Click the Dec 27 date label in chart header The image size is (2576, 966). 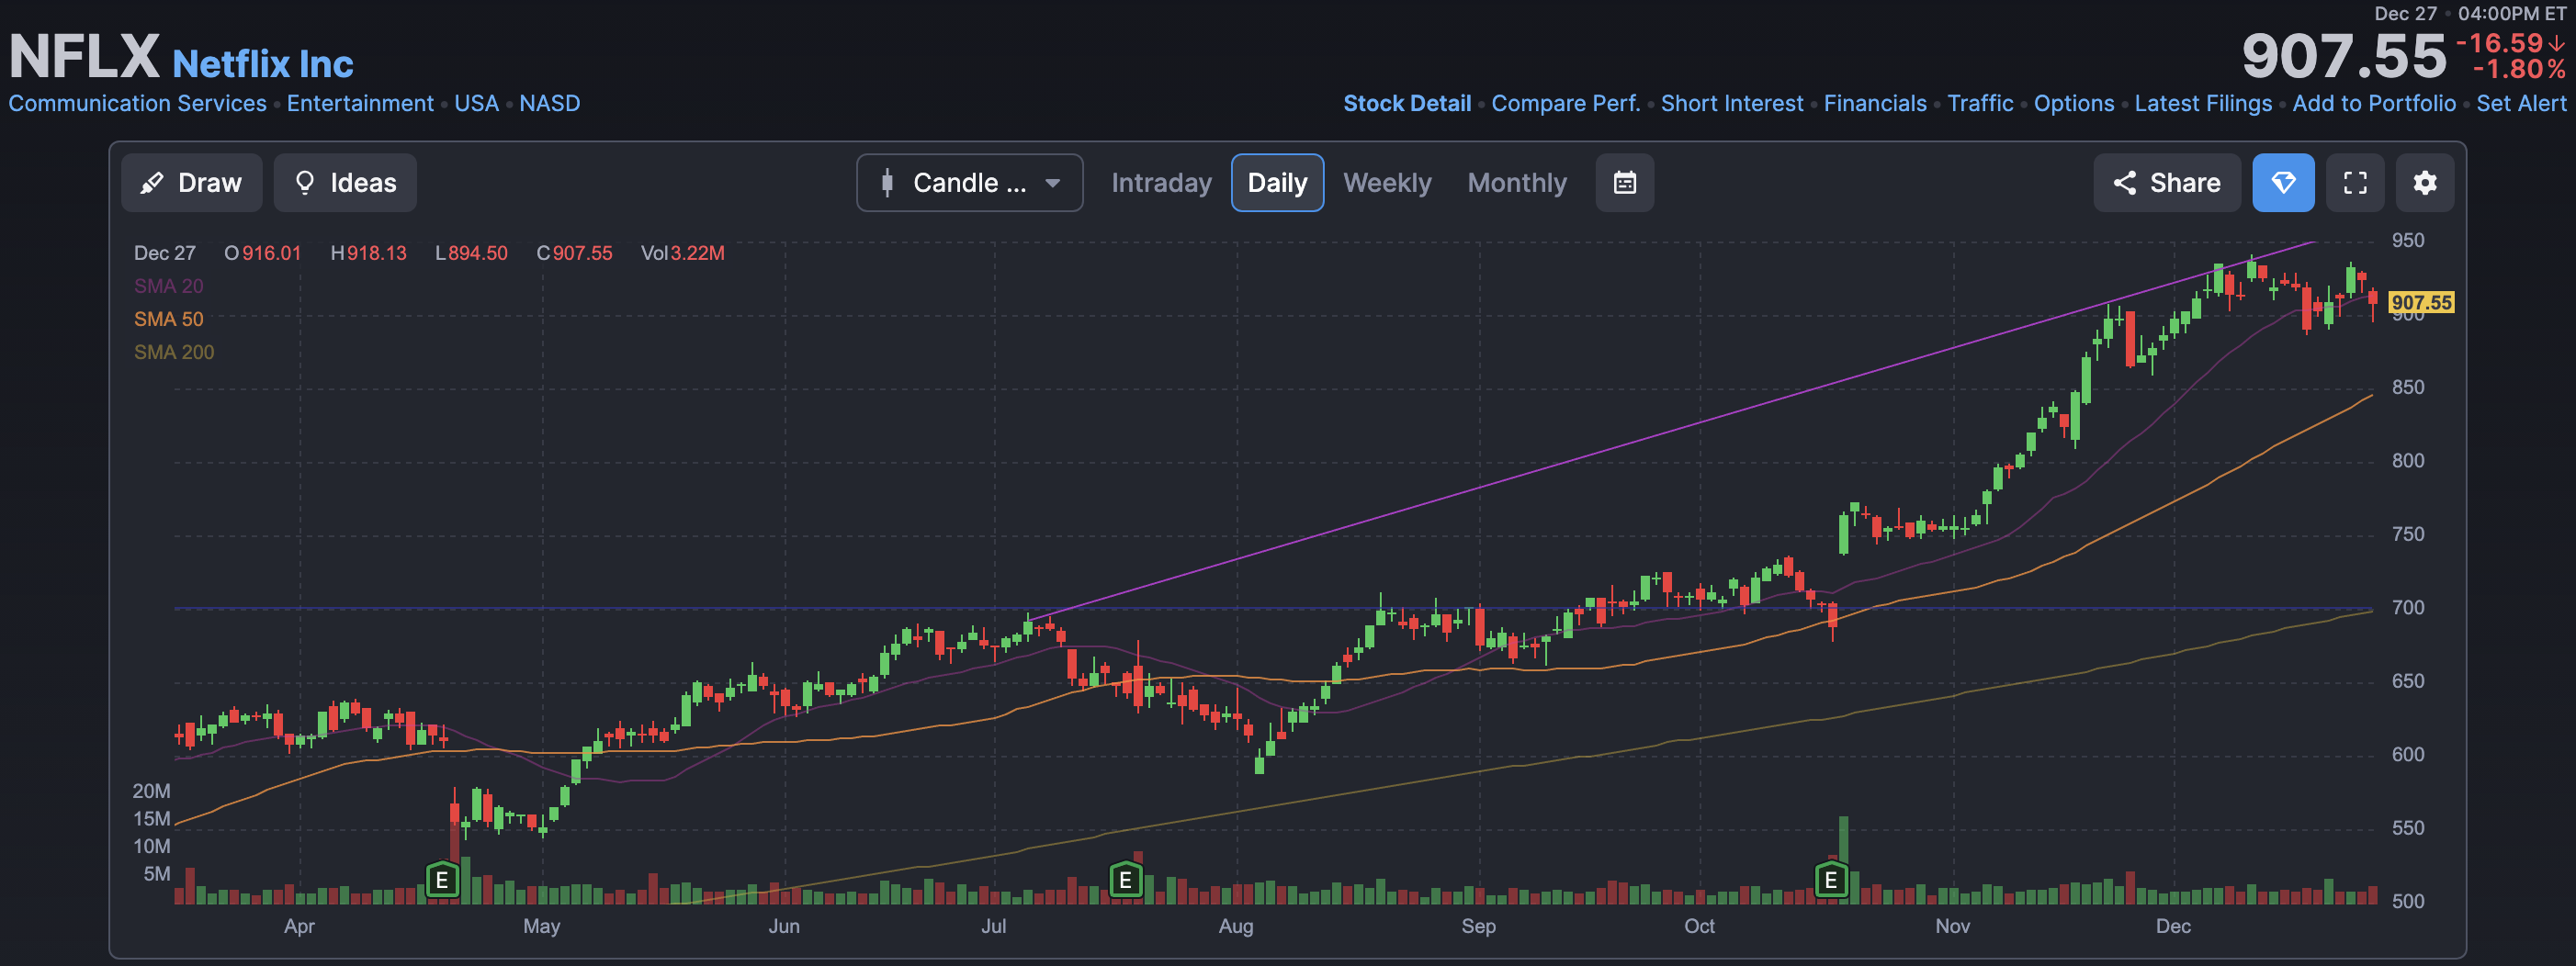[x=165, y=253]
